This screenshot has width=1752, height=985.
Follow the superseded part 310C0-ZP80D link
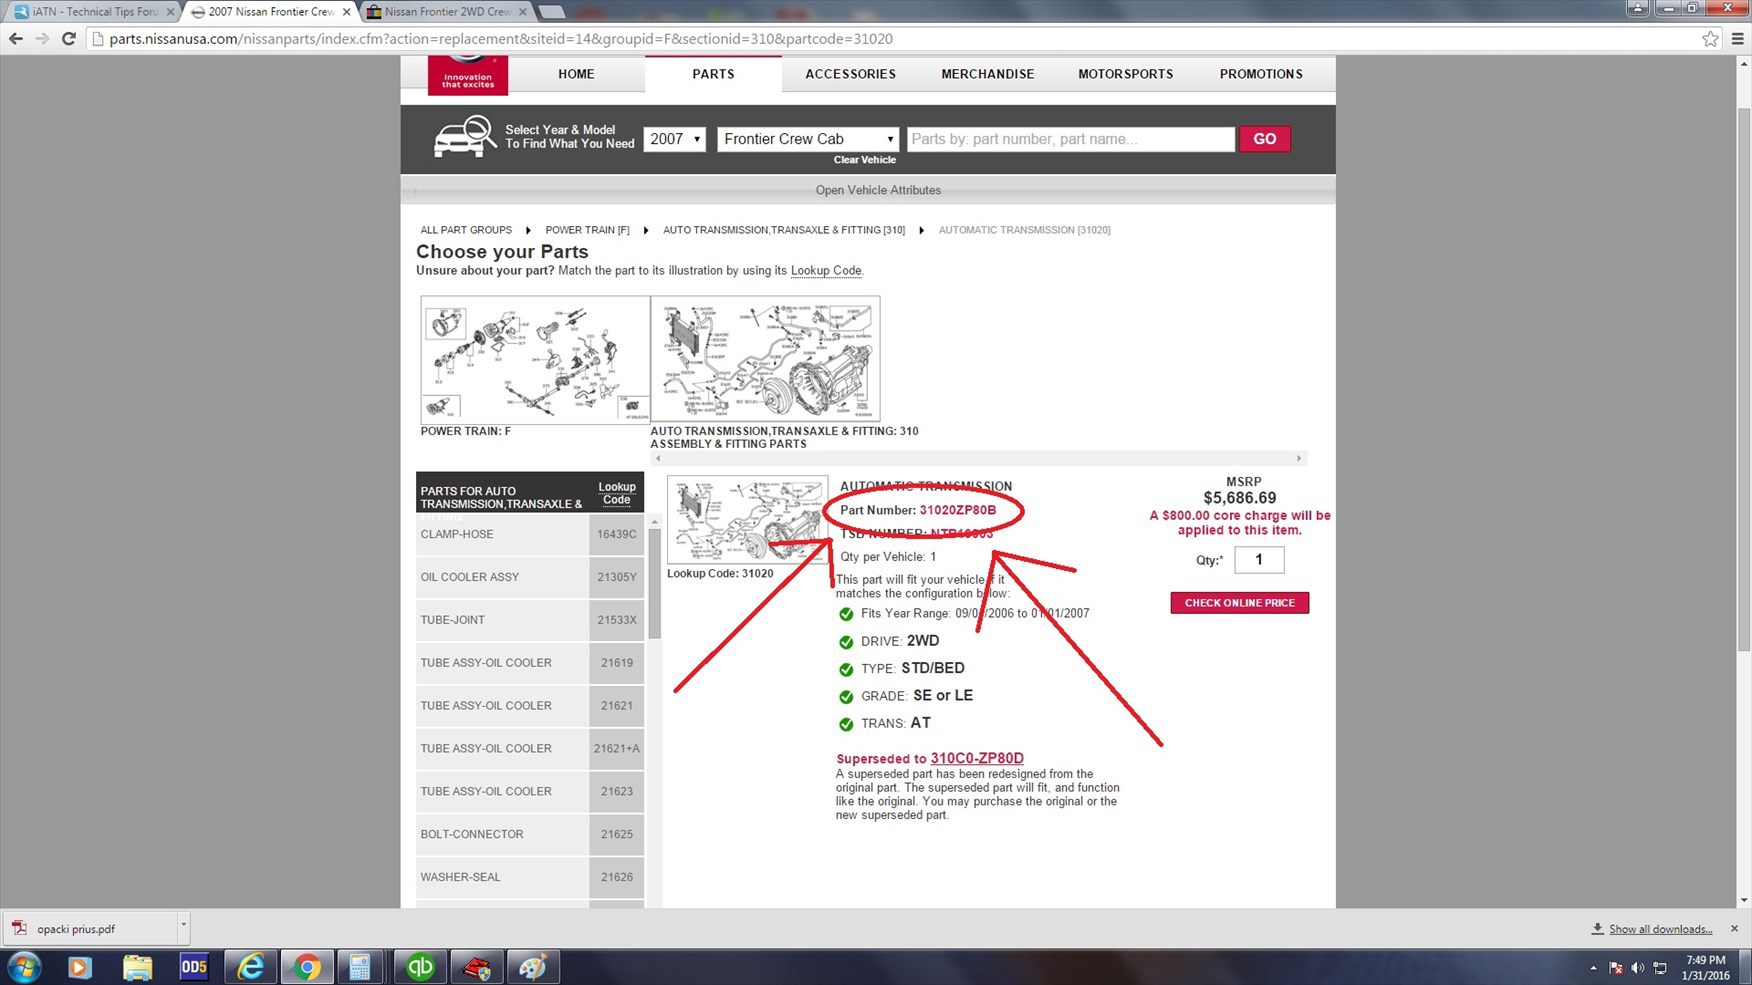(976, 758)
